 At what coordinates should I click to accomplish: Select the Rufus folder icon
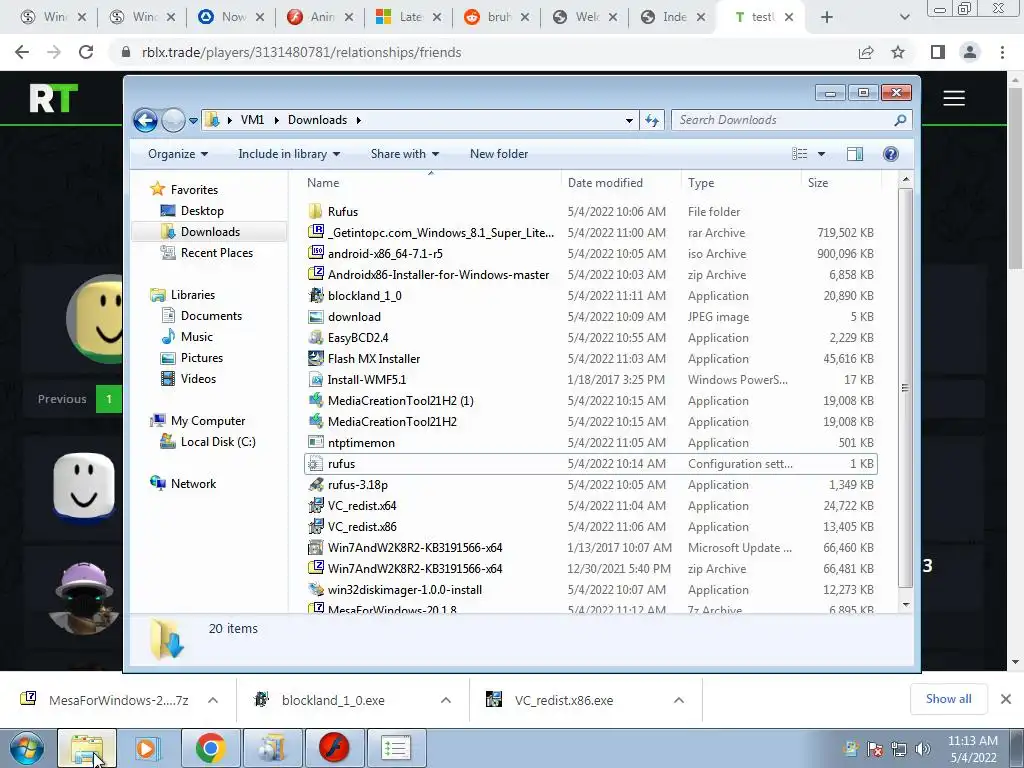(x=315, y=212)
